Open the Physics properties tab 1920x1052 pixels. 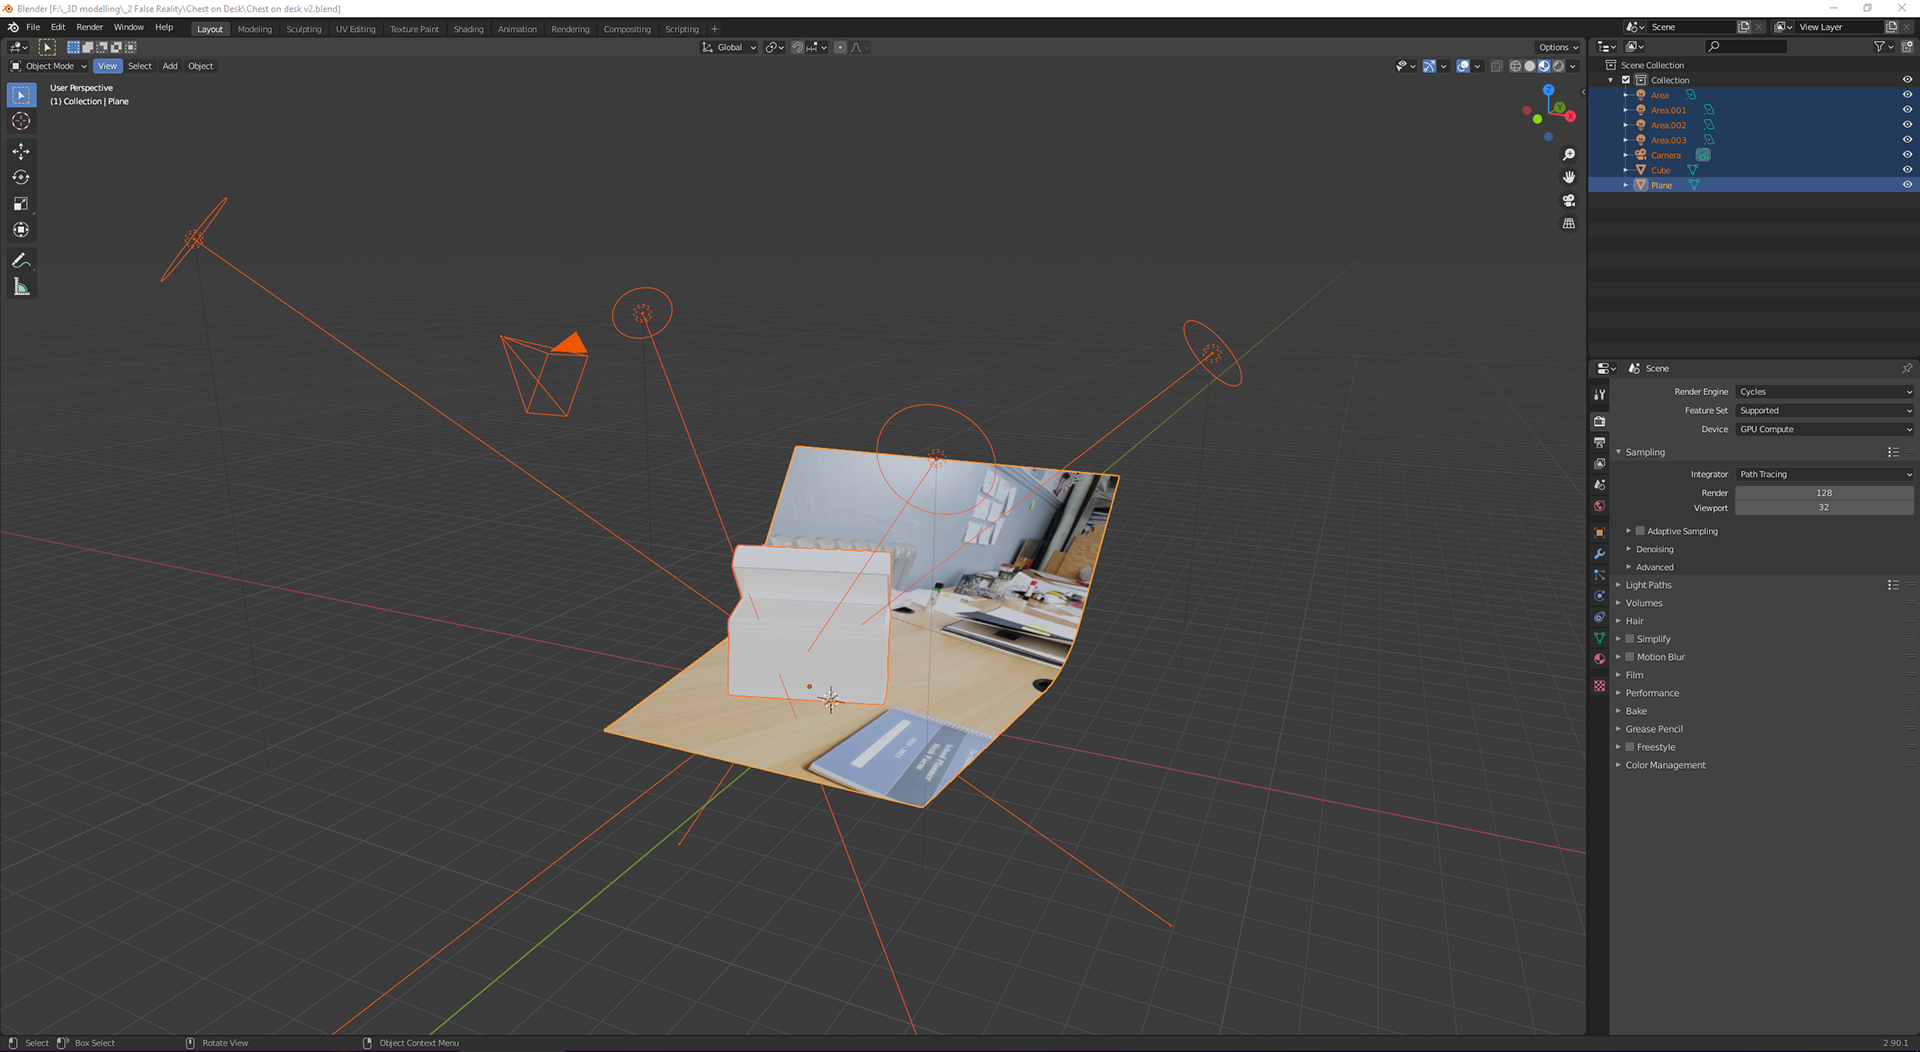pos(1599,596)
